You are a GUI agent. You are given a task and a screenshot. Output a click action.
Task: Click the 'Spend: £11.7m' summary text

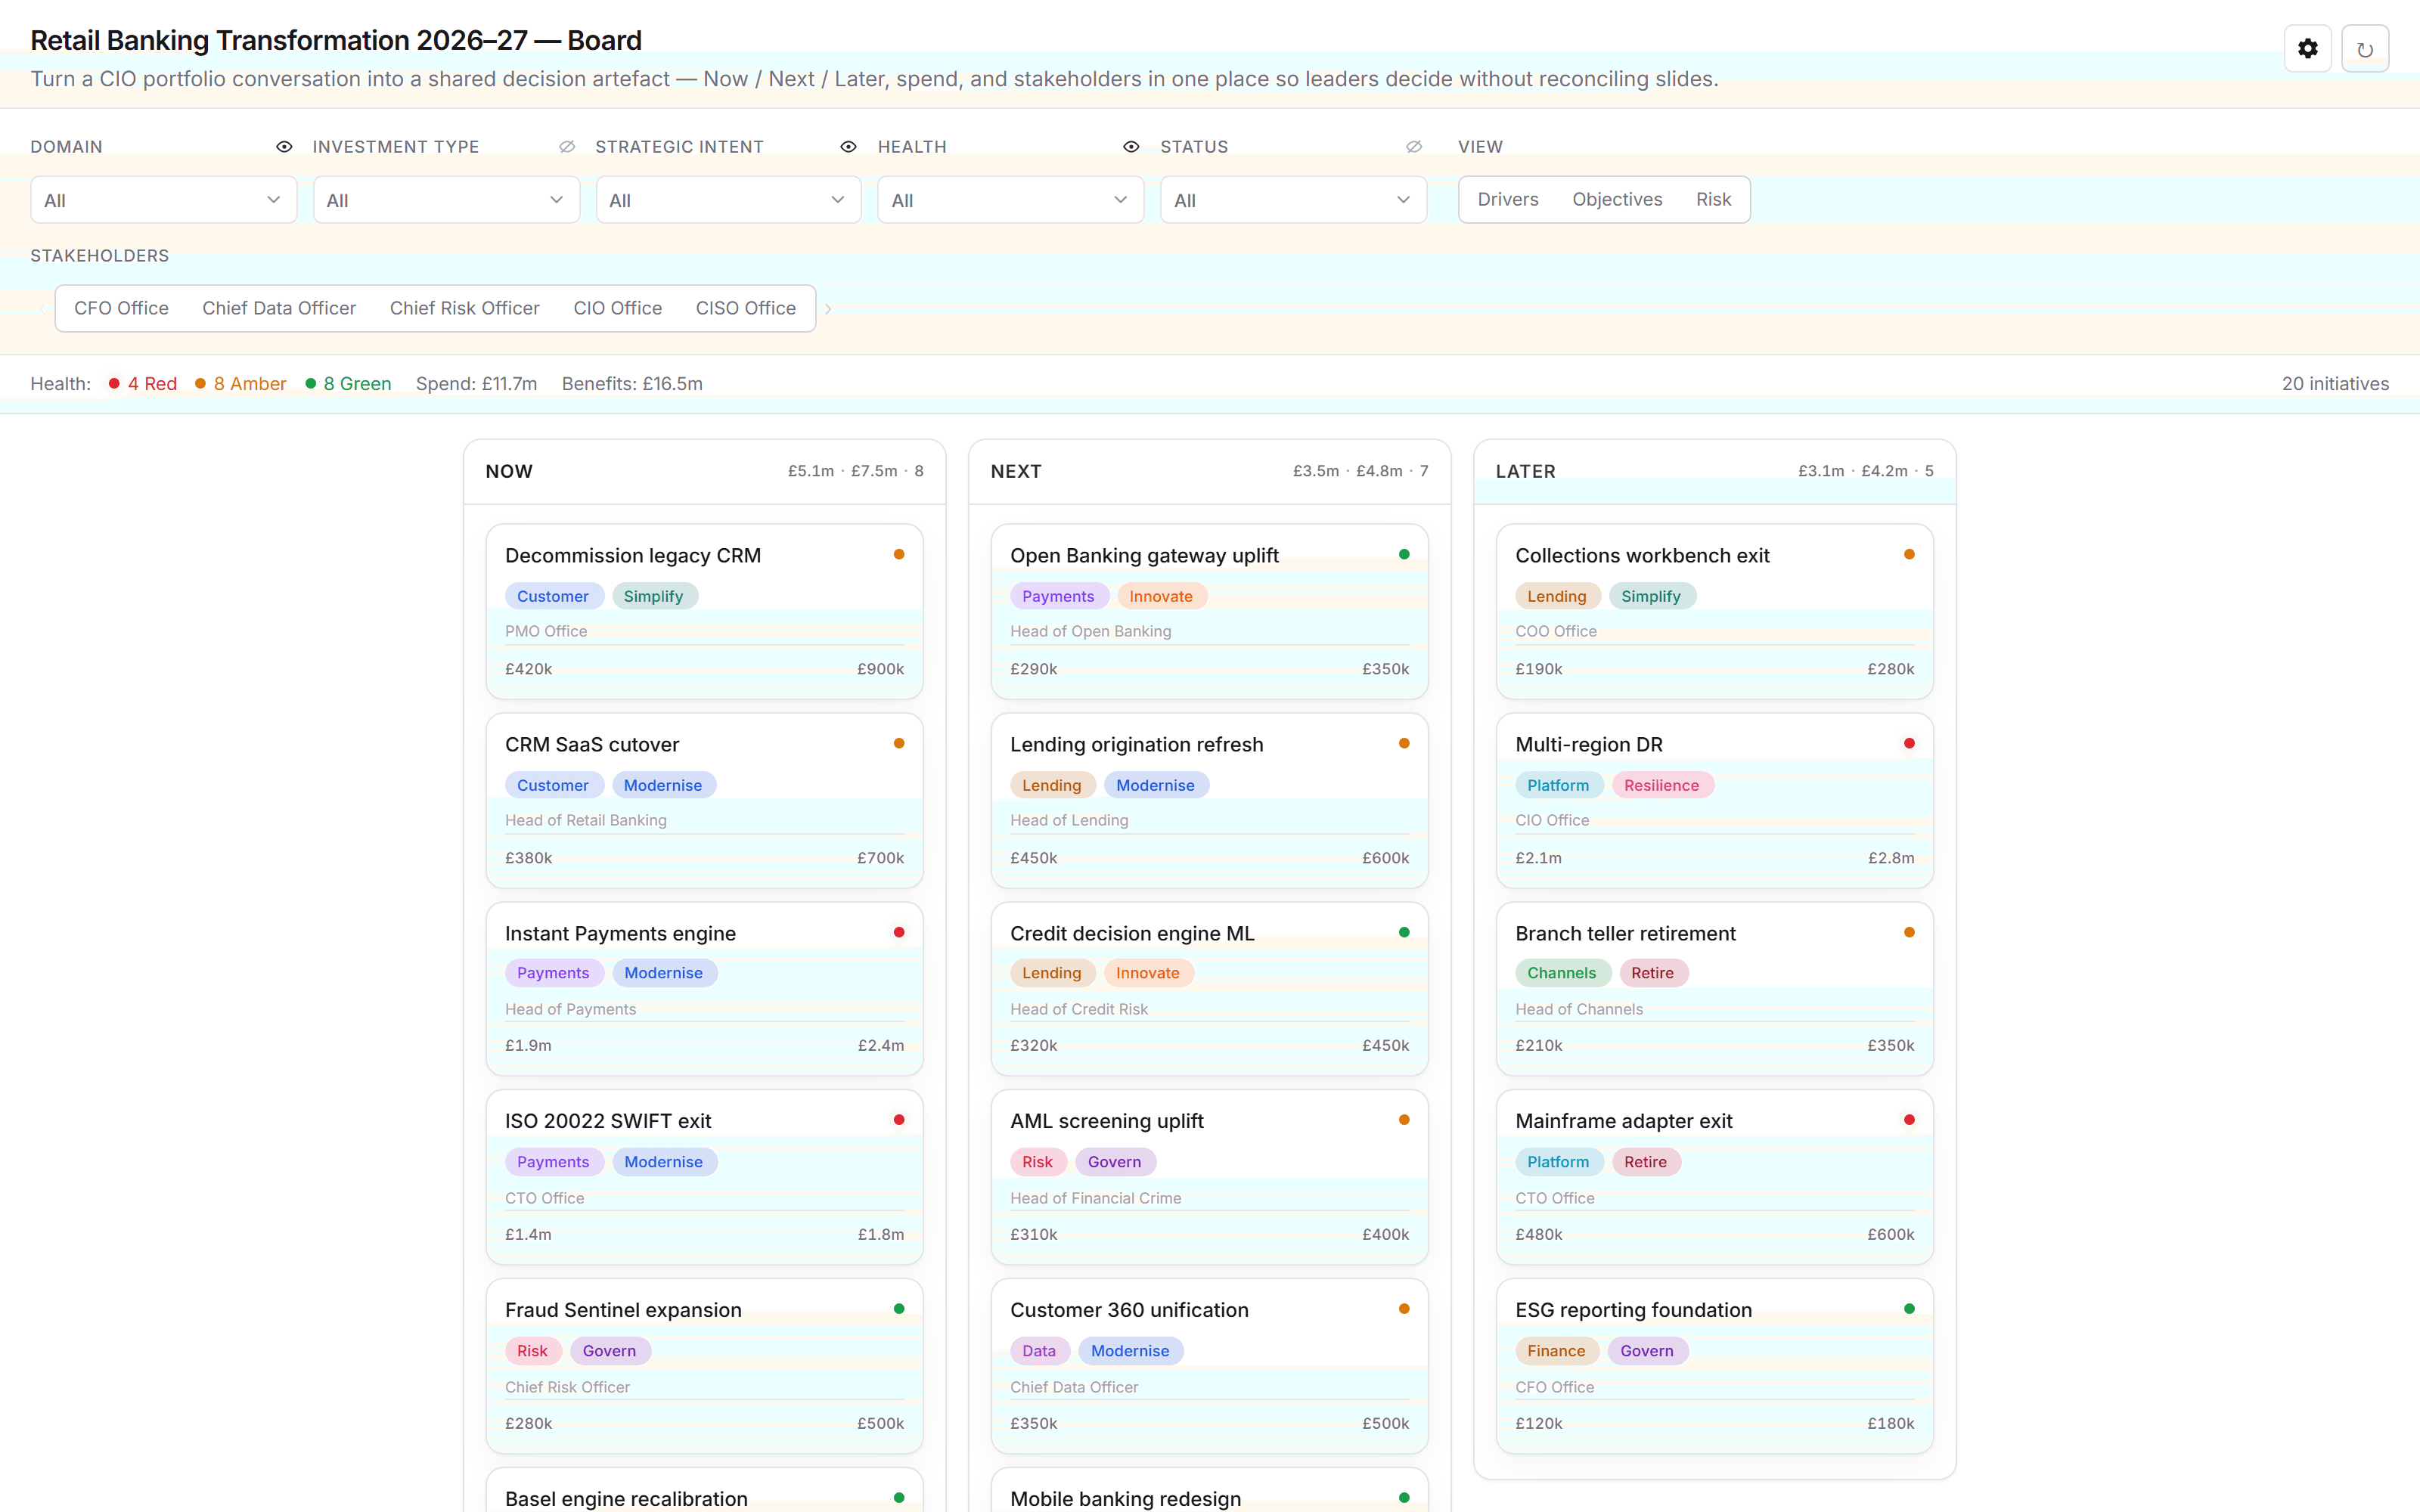point(476,384)
